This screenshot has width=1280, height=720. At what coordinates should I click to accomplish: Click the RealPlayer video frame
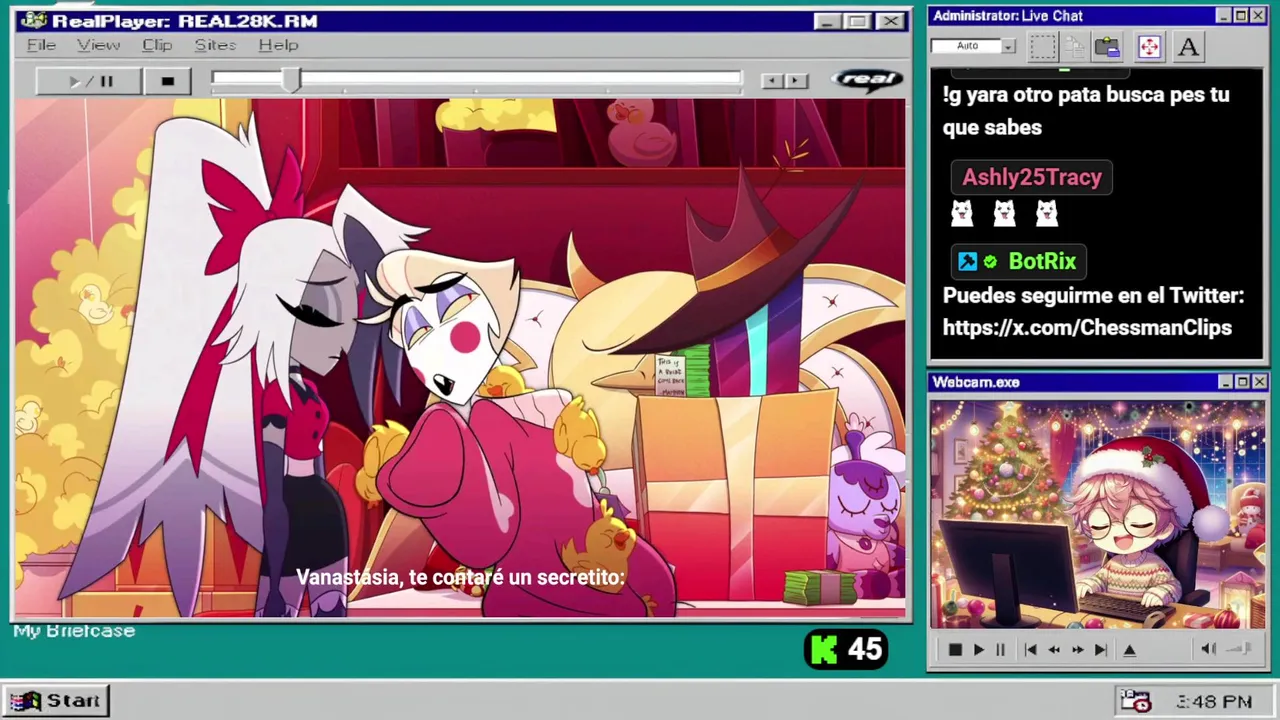coord(460,357)
